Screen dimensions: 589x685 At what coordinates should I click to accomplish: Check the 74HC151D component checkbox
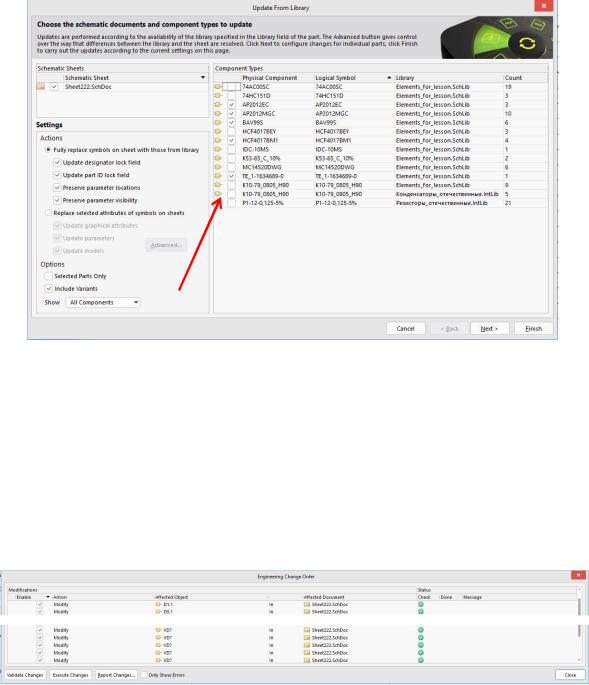(232, 95)
